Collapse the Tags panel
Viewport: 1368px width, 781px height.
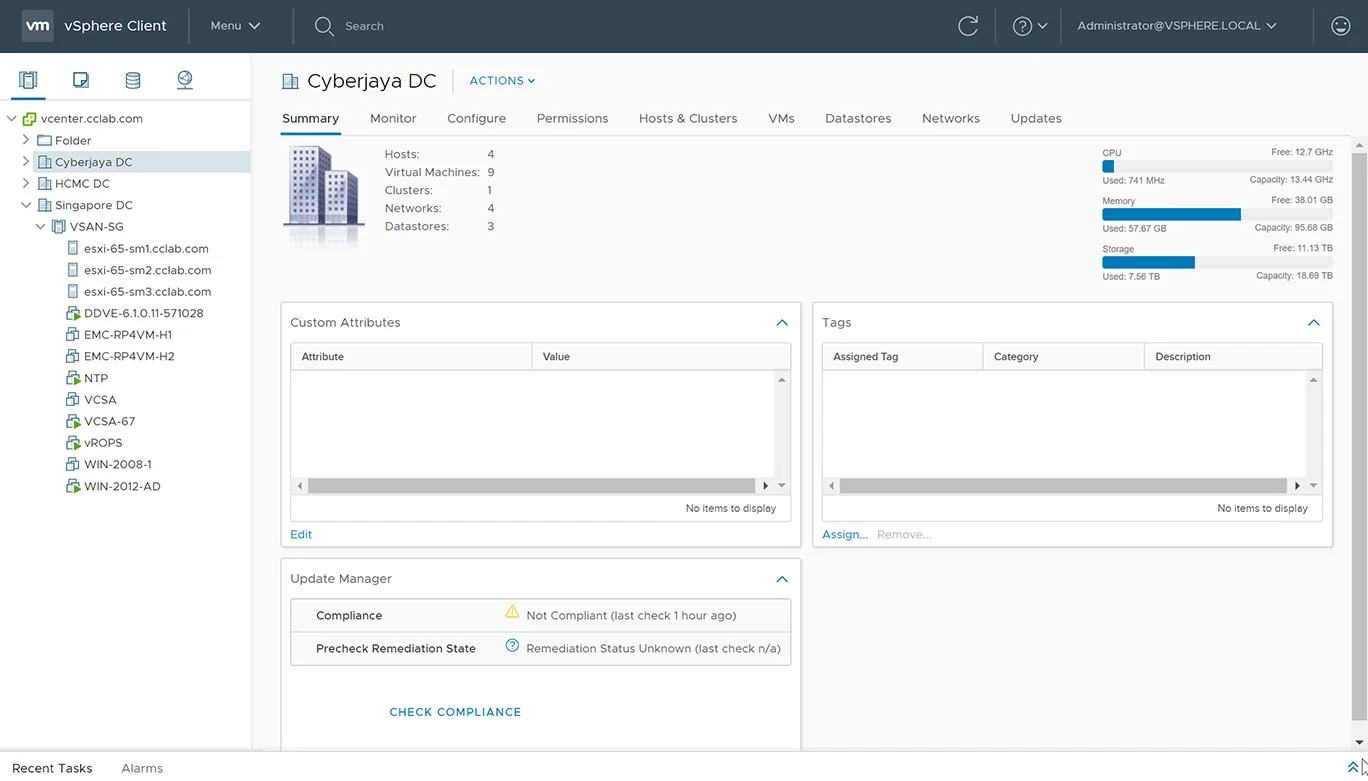tap(1314, 323)
